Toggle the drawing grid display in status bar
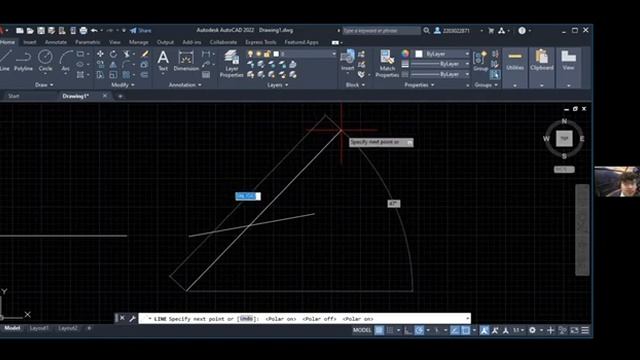 pyautogui.click(x=379, y=330)
